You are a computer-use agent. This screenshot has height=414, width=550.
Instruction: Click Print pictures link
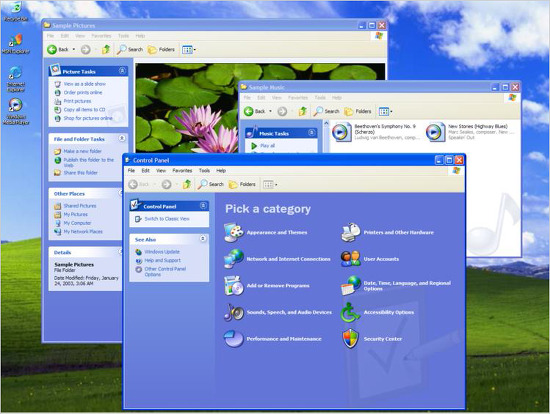click(x=77, y=101)
